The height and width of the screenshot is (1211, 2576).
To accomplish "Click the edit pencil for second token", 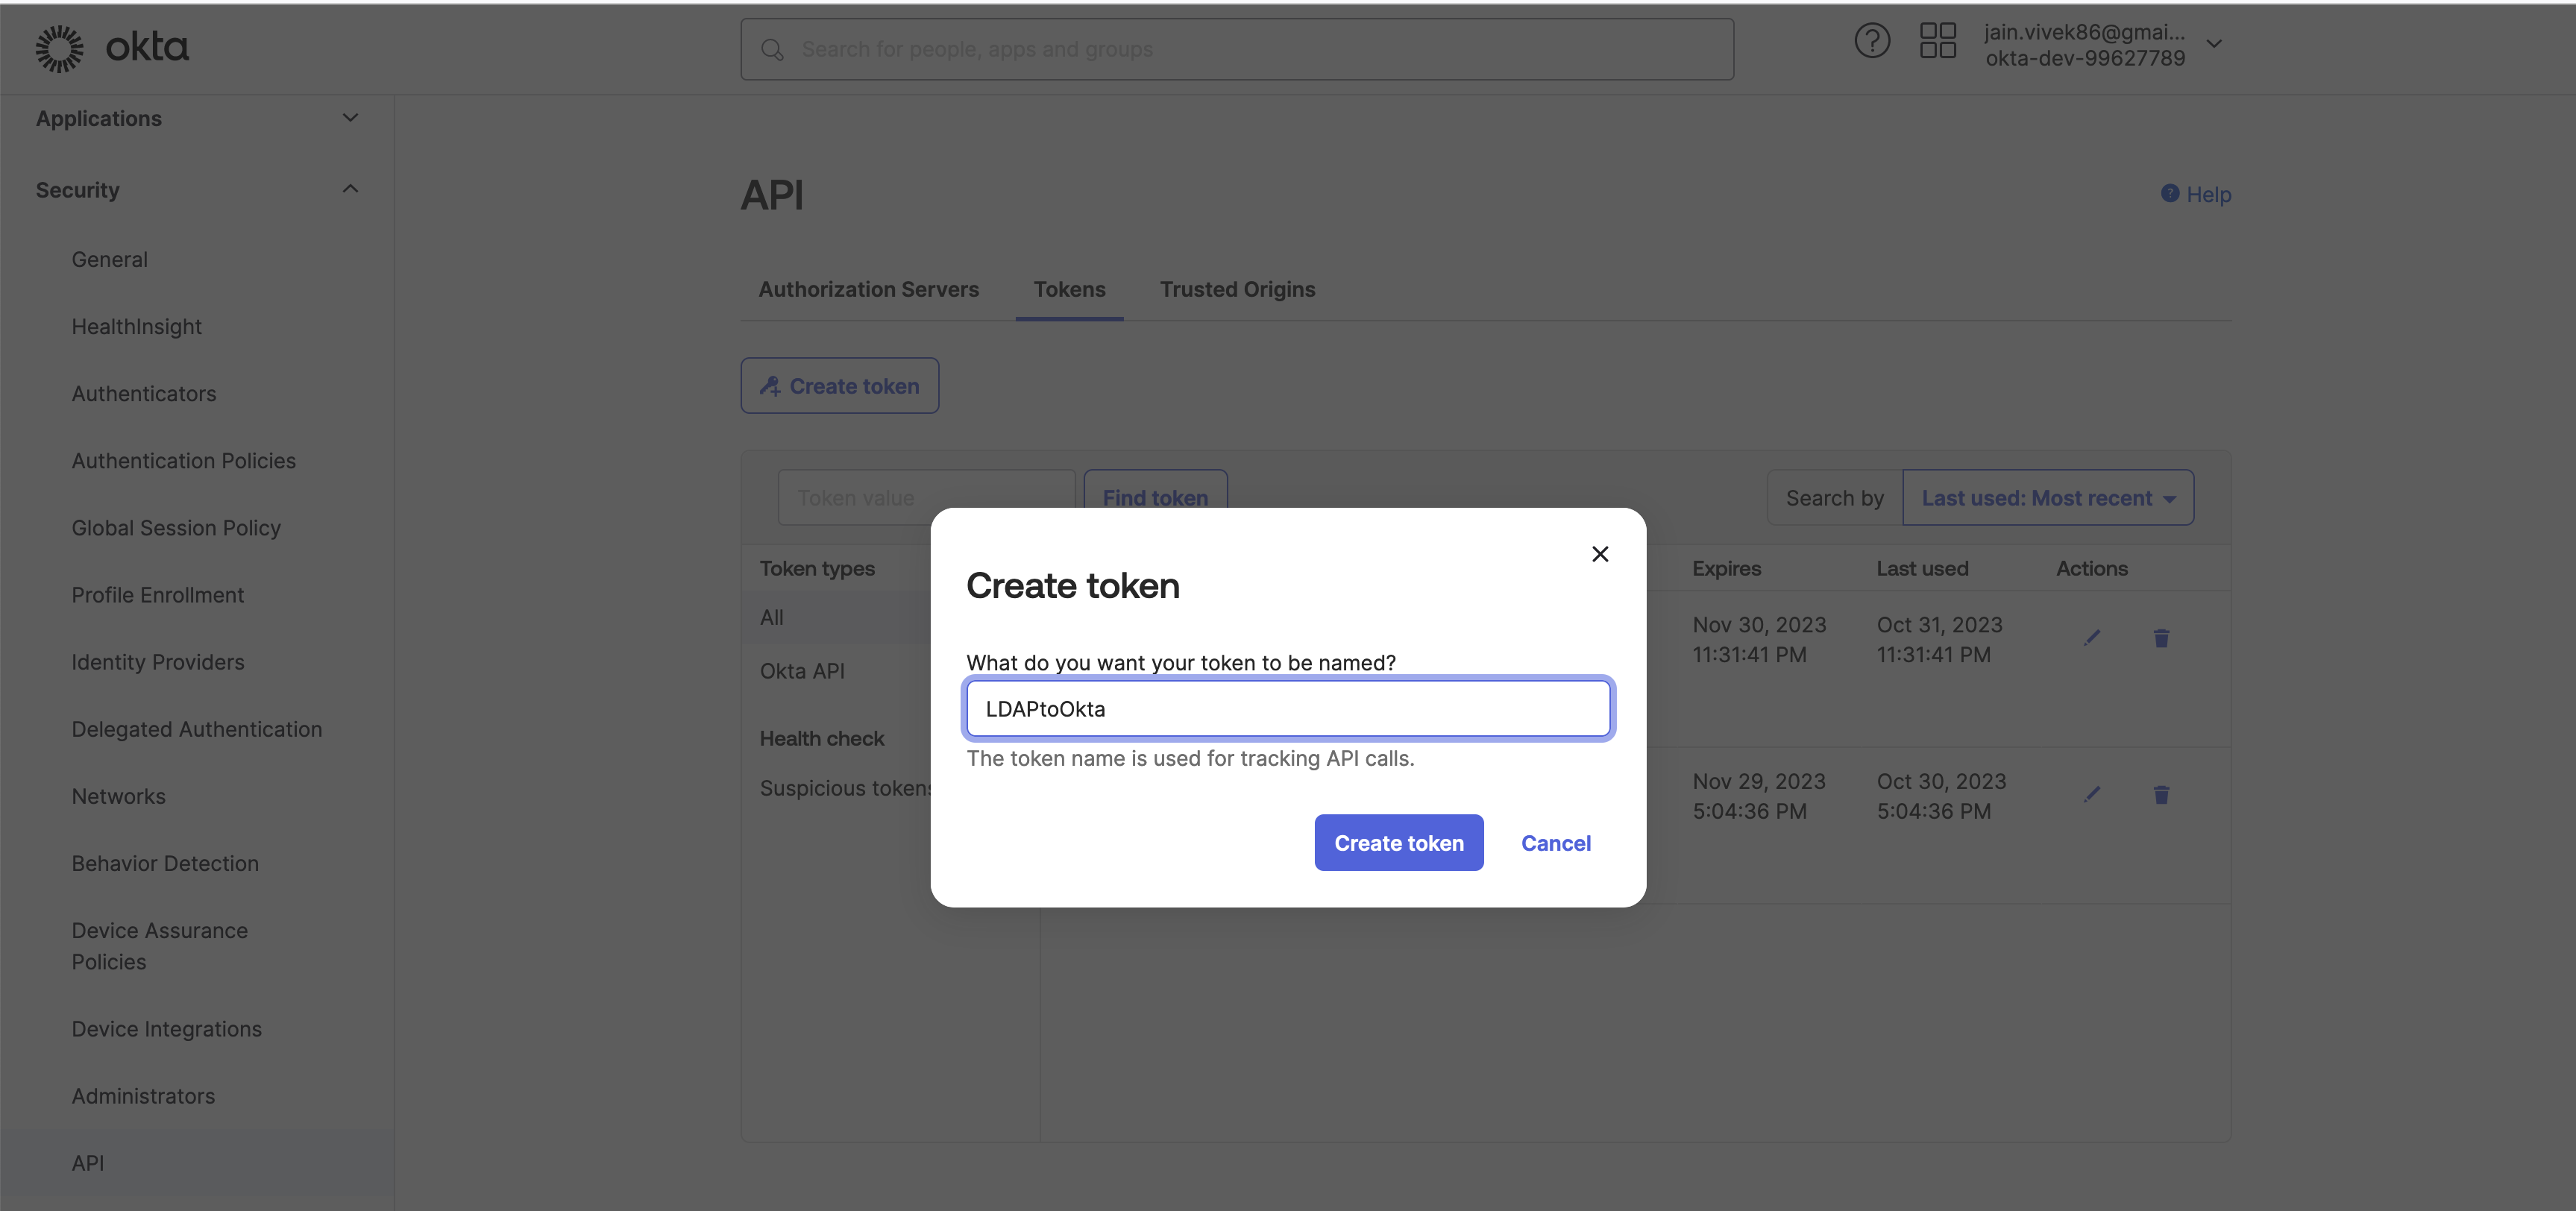I will (2091, 795).
